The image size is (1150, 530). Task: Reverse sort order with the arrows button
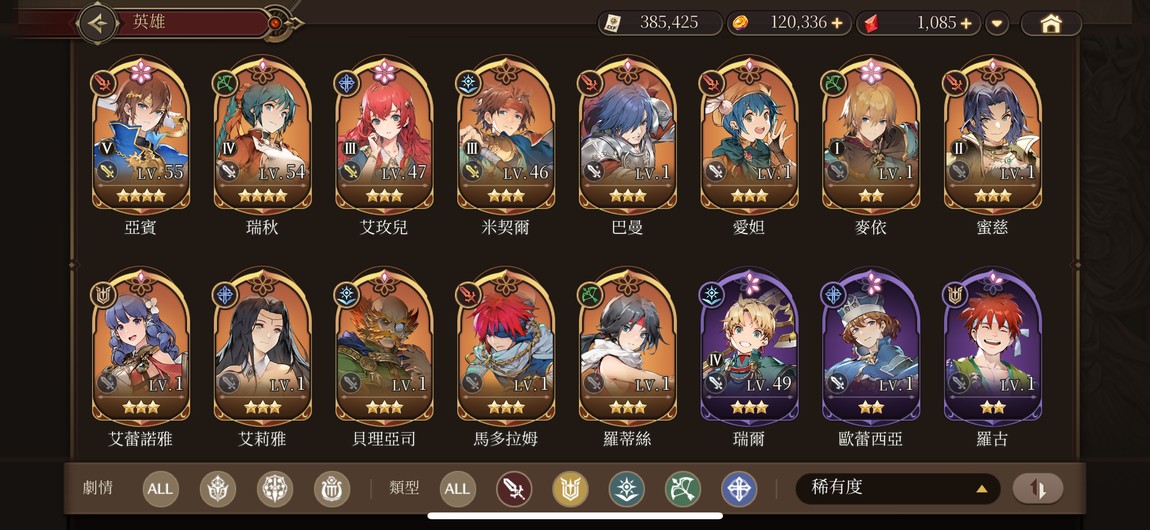click(1038, 488)
